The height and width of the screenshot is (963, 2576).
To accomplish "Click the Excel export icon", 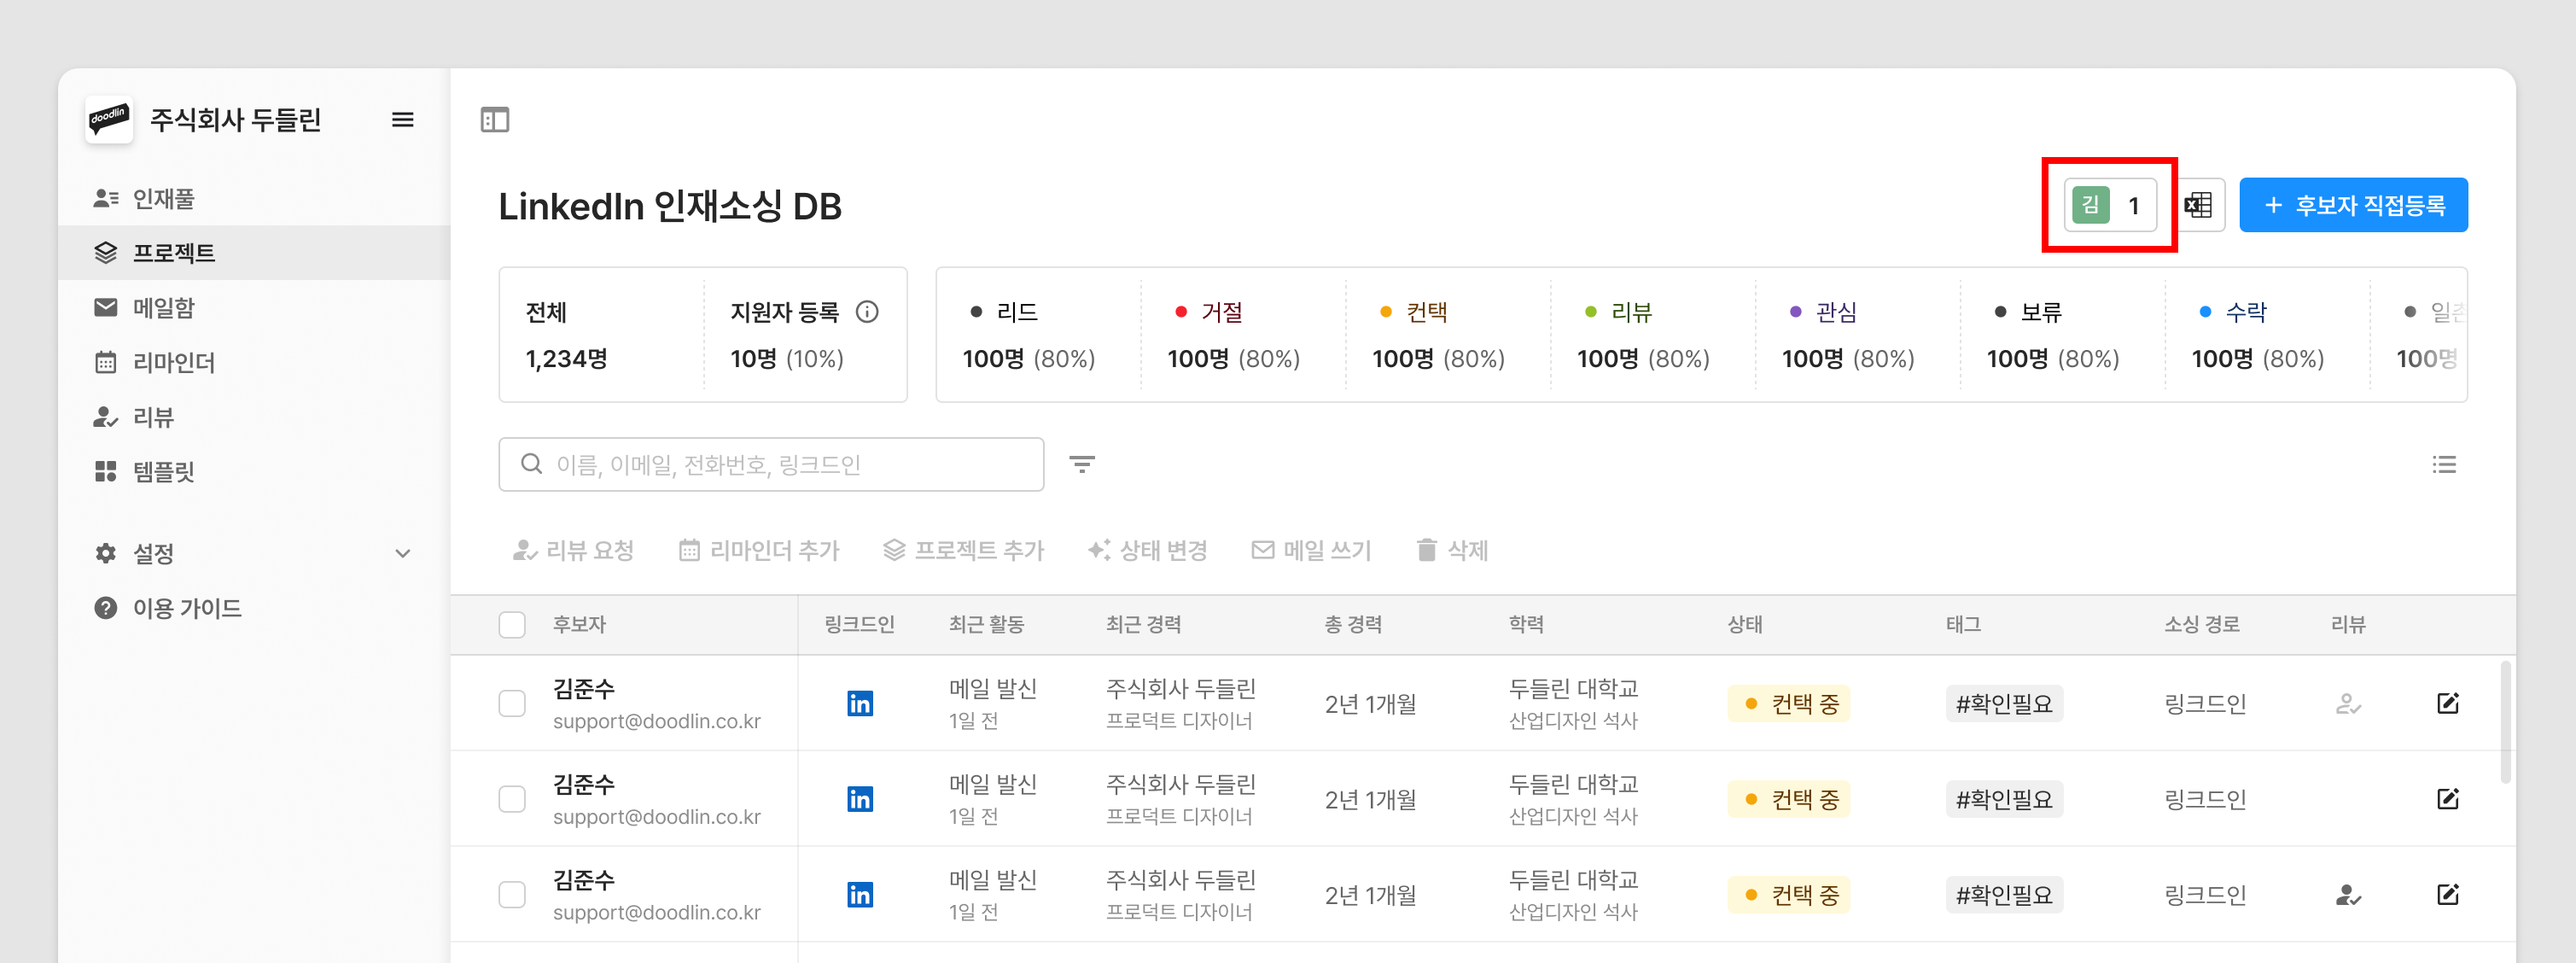I will pyautogui.click(x=2198, y=205).
